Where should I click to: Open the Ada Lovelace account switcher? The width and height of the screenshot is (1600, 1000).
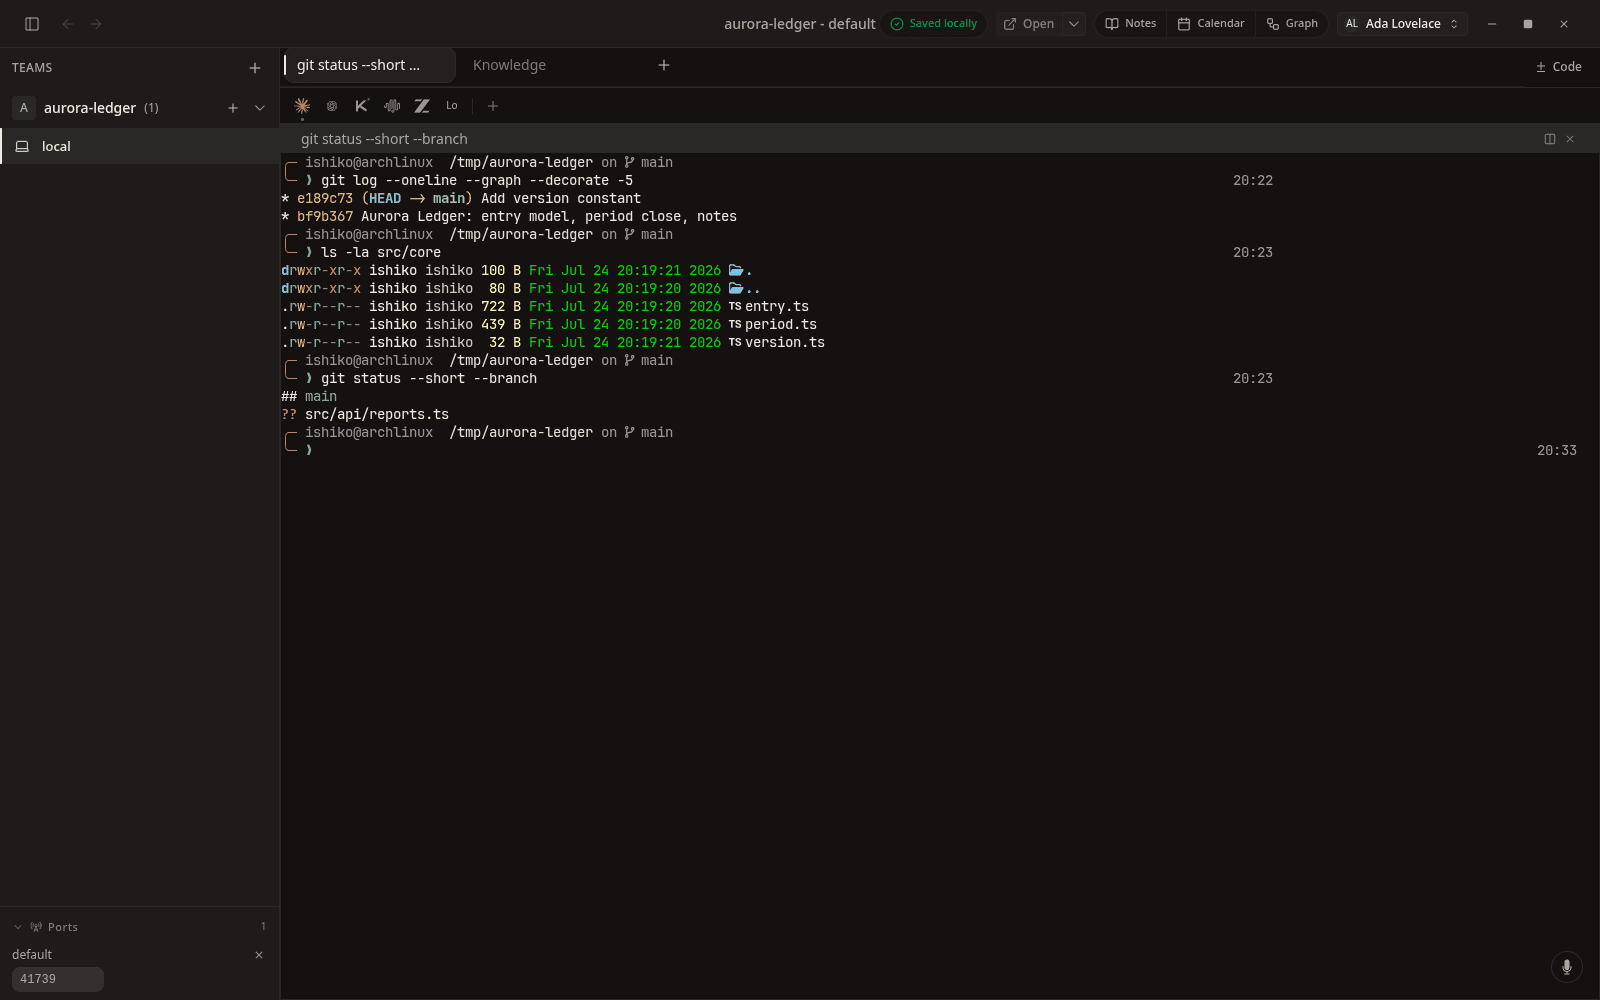[x=1402, y=24]
